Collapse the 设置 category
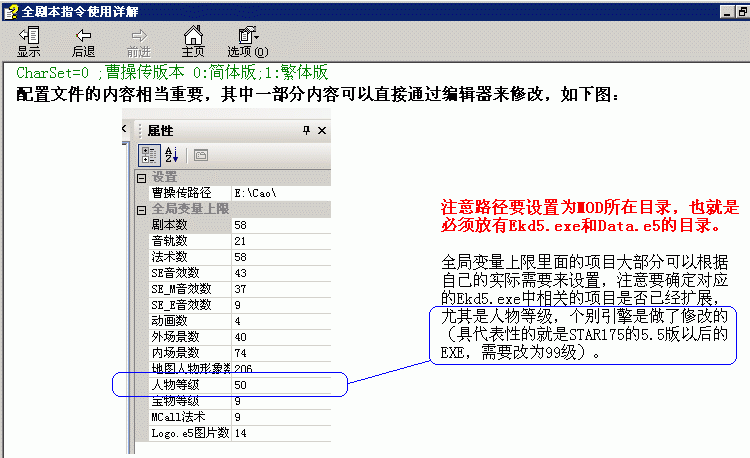Screen dimensions: 750x458 click(x=141, y=177)
